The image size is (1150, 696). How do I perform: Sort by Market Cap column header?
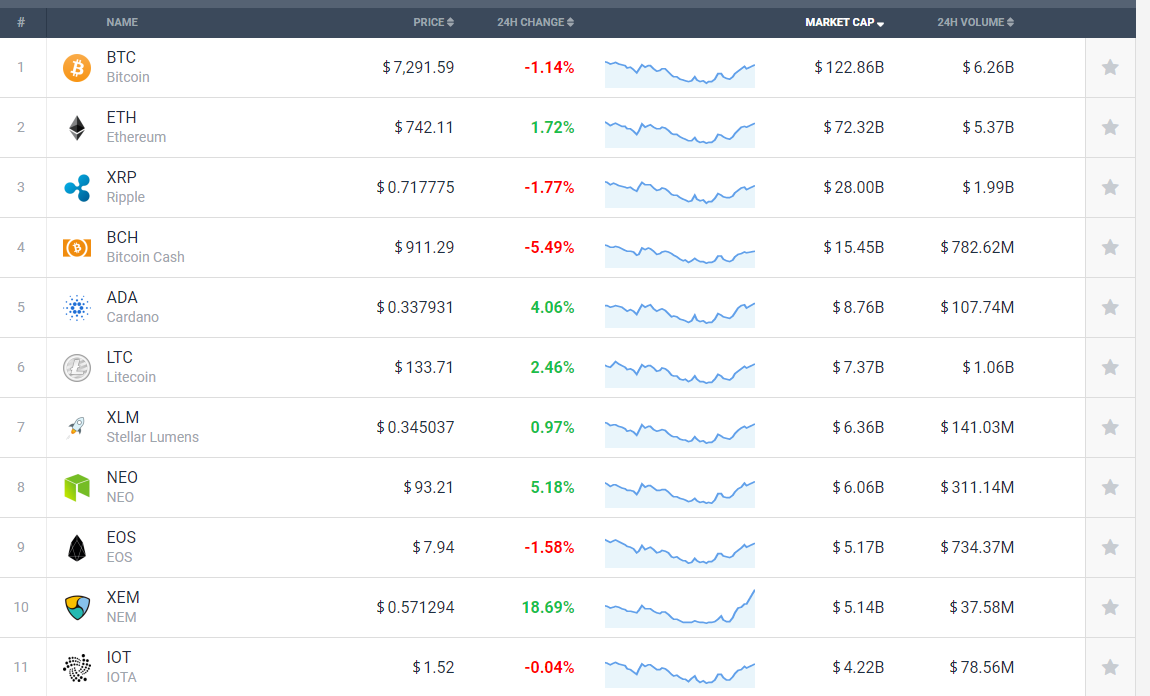tap(844, 22)
